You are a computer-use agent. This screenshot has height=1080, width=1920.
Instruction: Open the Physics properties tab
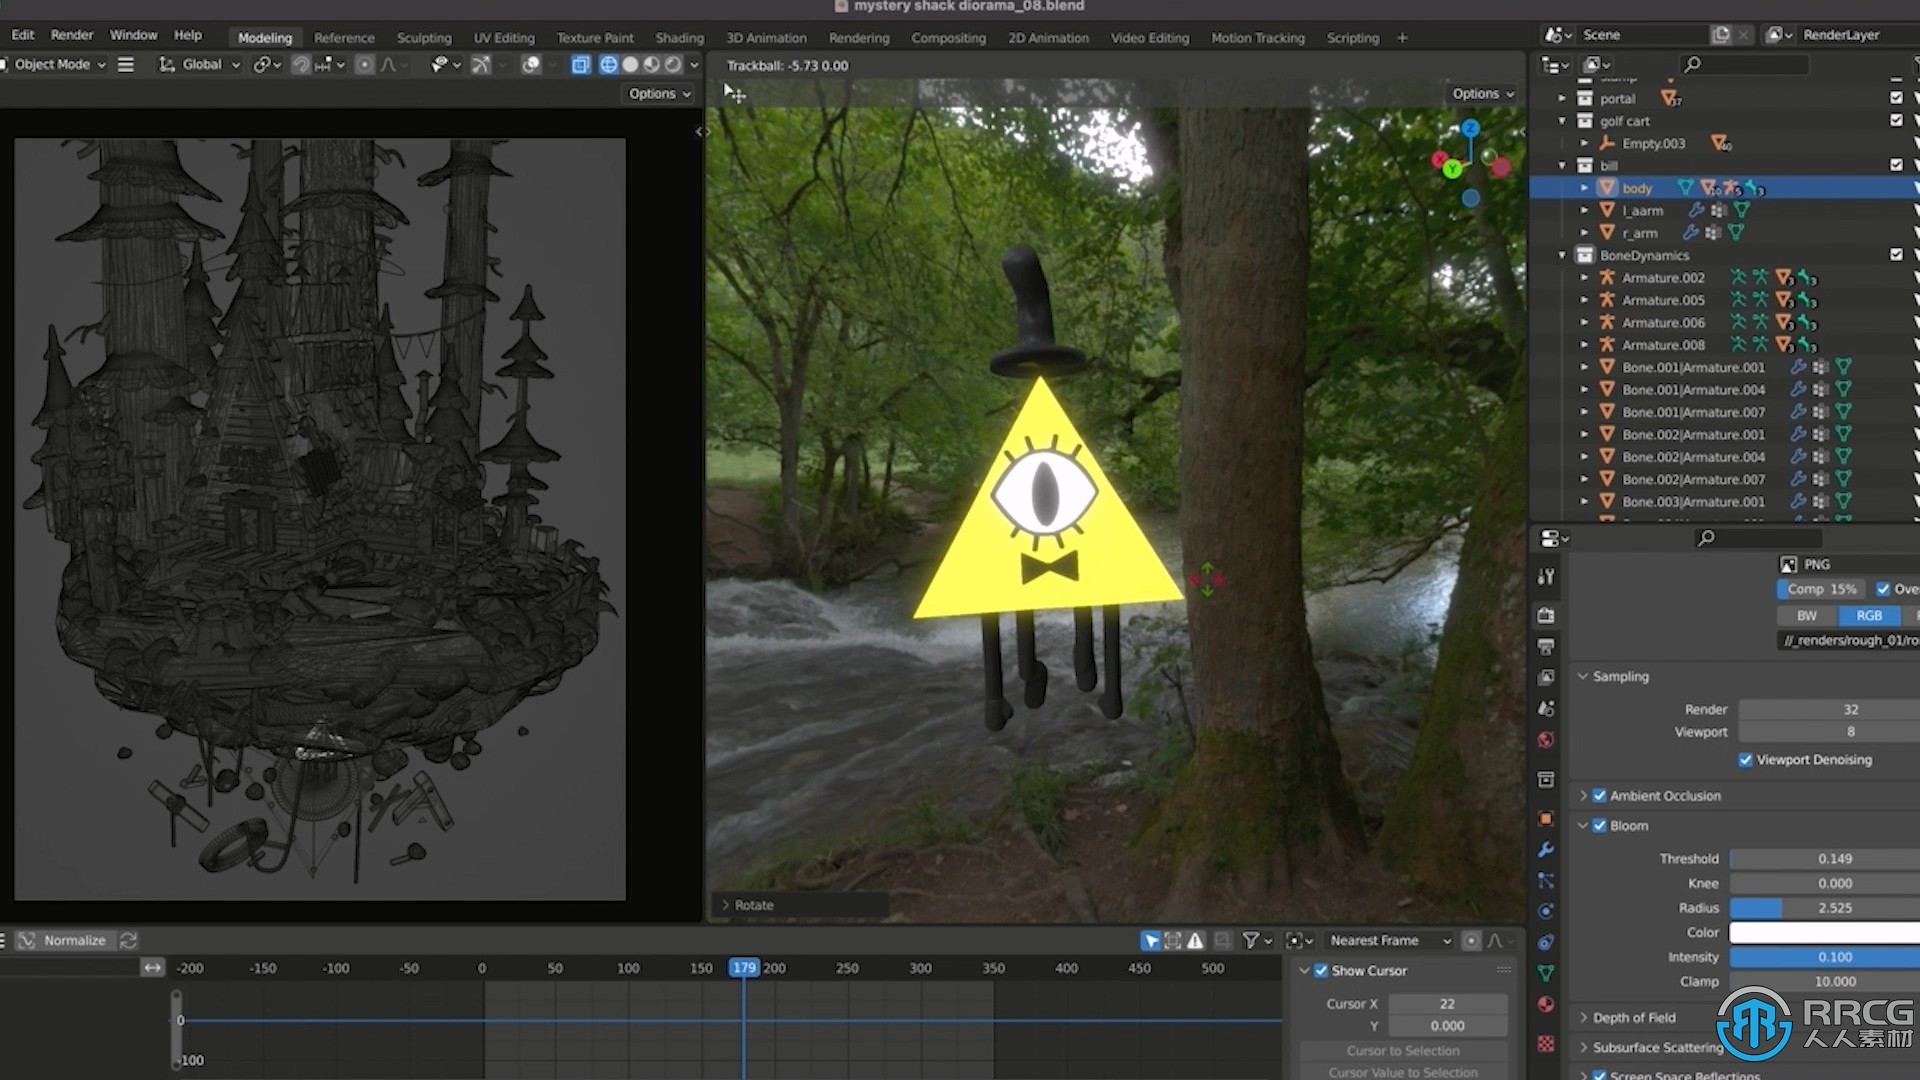coord(1546,911)
